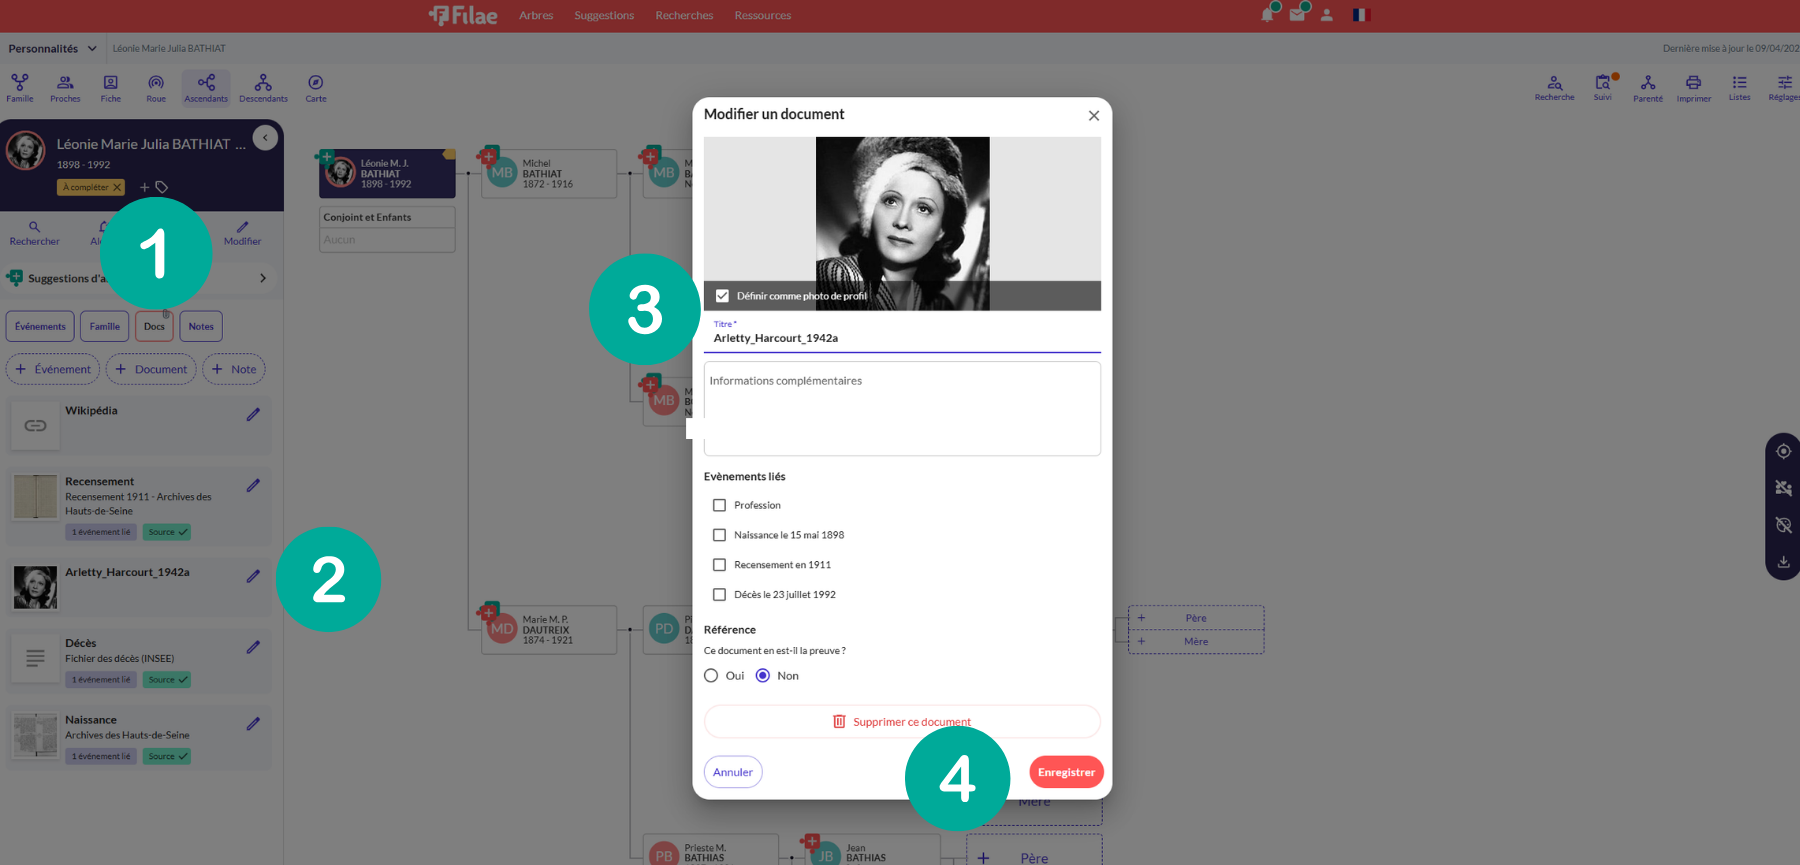Open the Parenté relationship tool
The width and height of the screenshot is (1800, 865).
(1647, 88)
